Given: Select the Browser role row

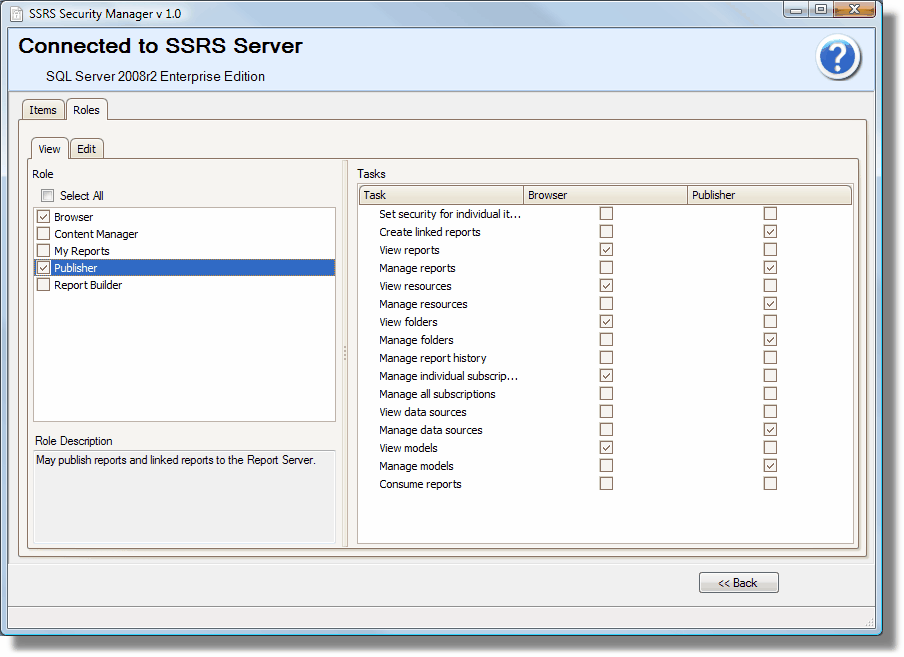Looking at the screenshot, I should (x=184, y=217).
